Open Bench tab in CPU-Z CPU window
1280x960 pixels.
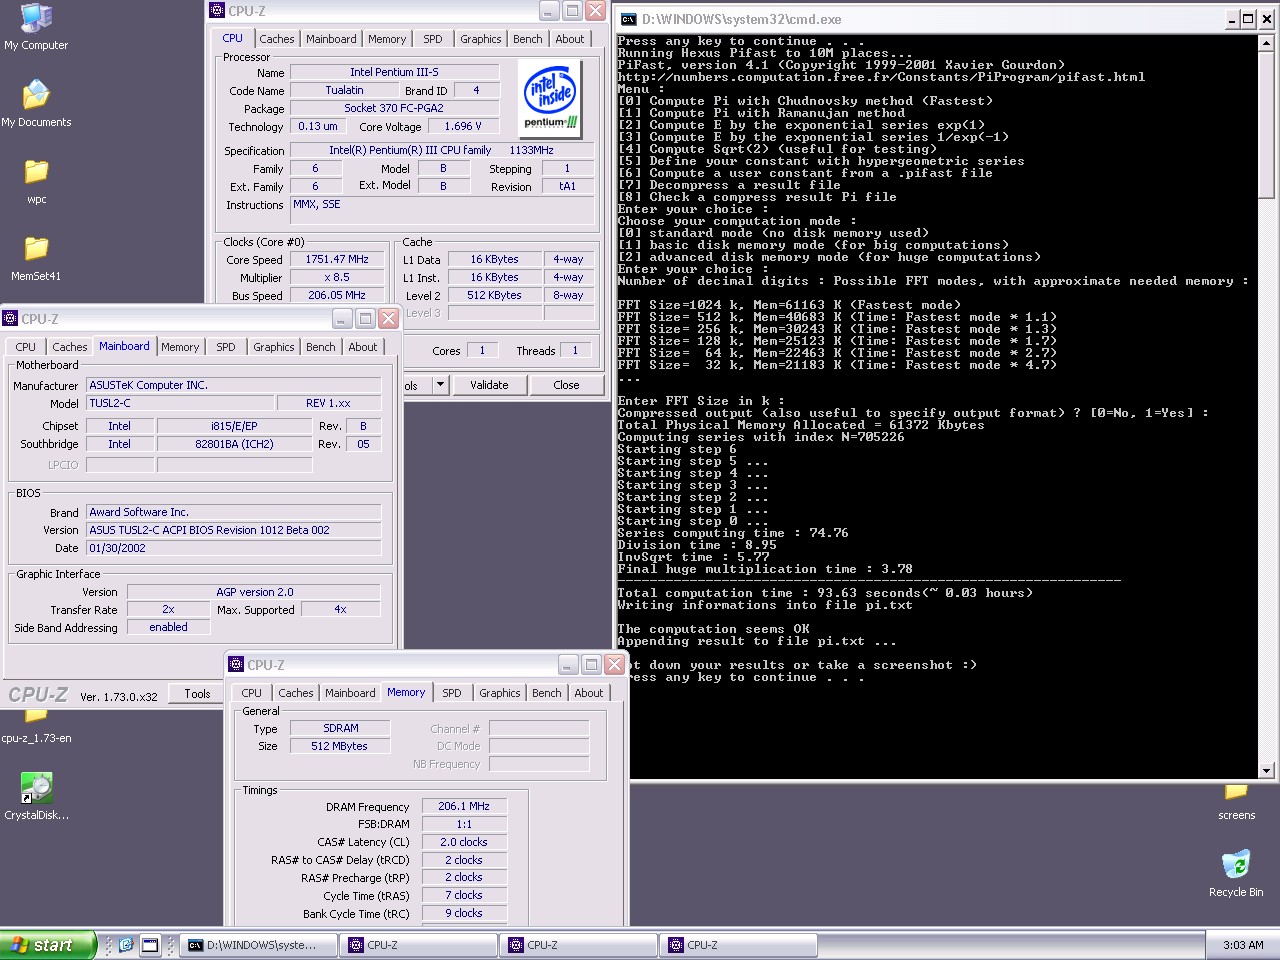pos(528,39)
